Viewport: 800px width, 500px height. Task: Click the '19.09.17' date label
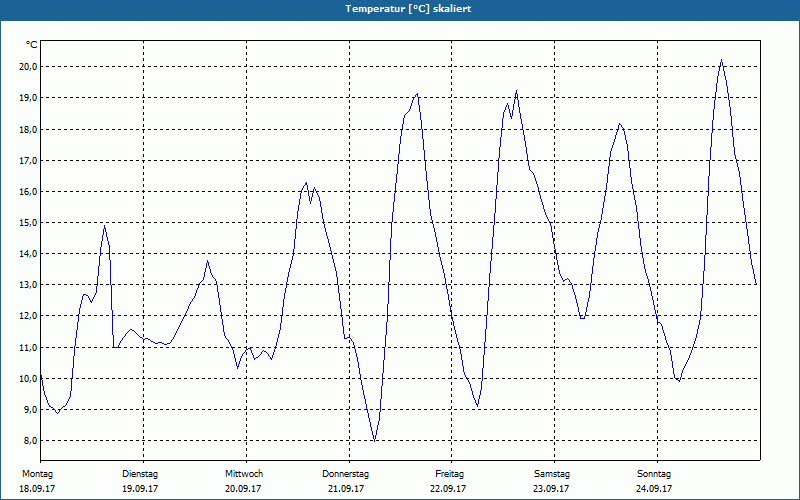click(140, 489)
